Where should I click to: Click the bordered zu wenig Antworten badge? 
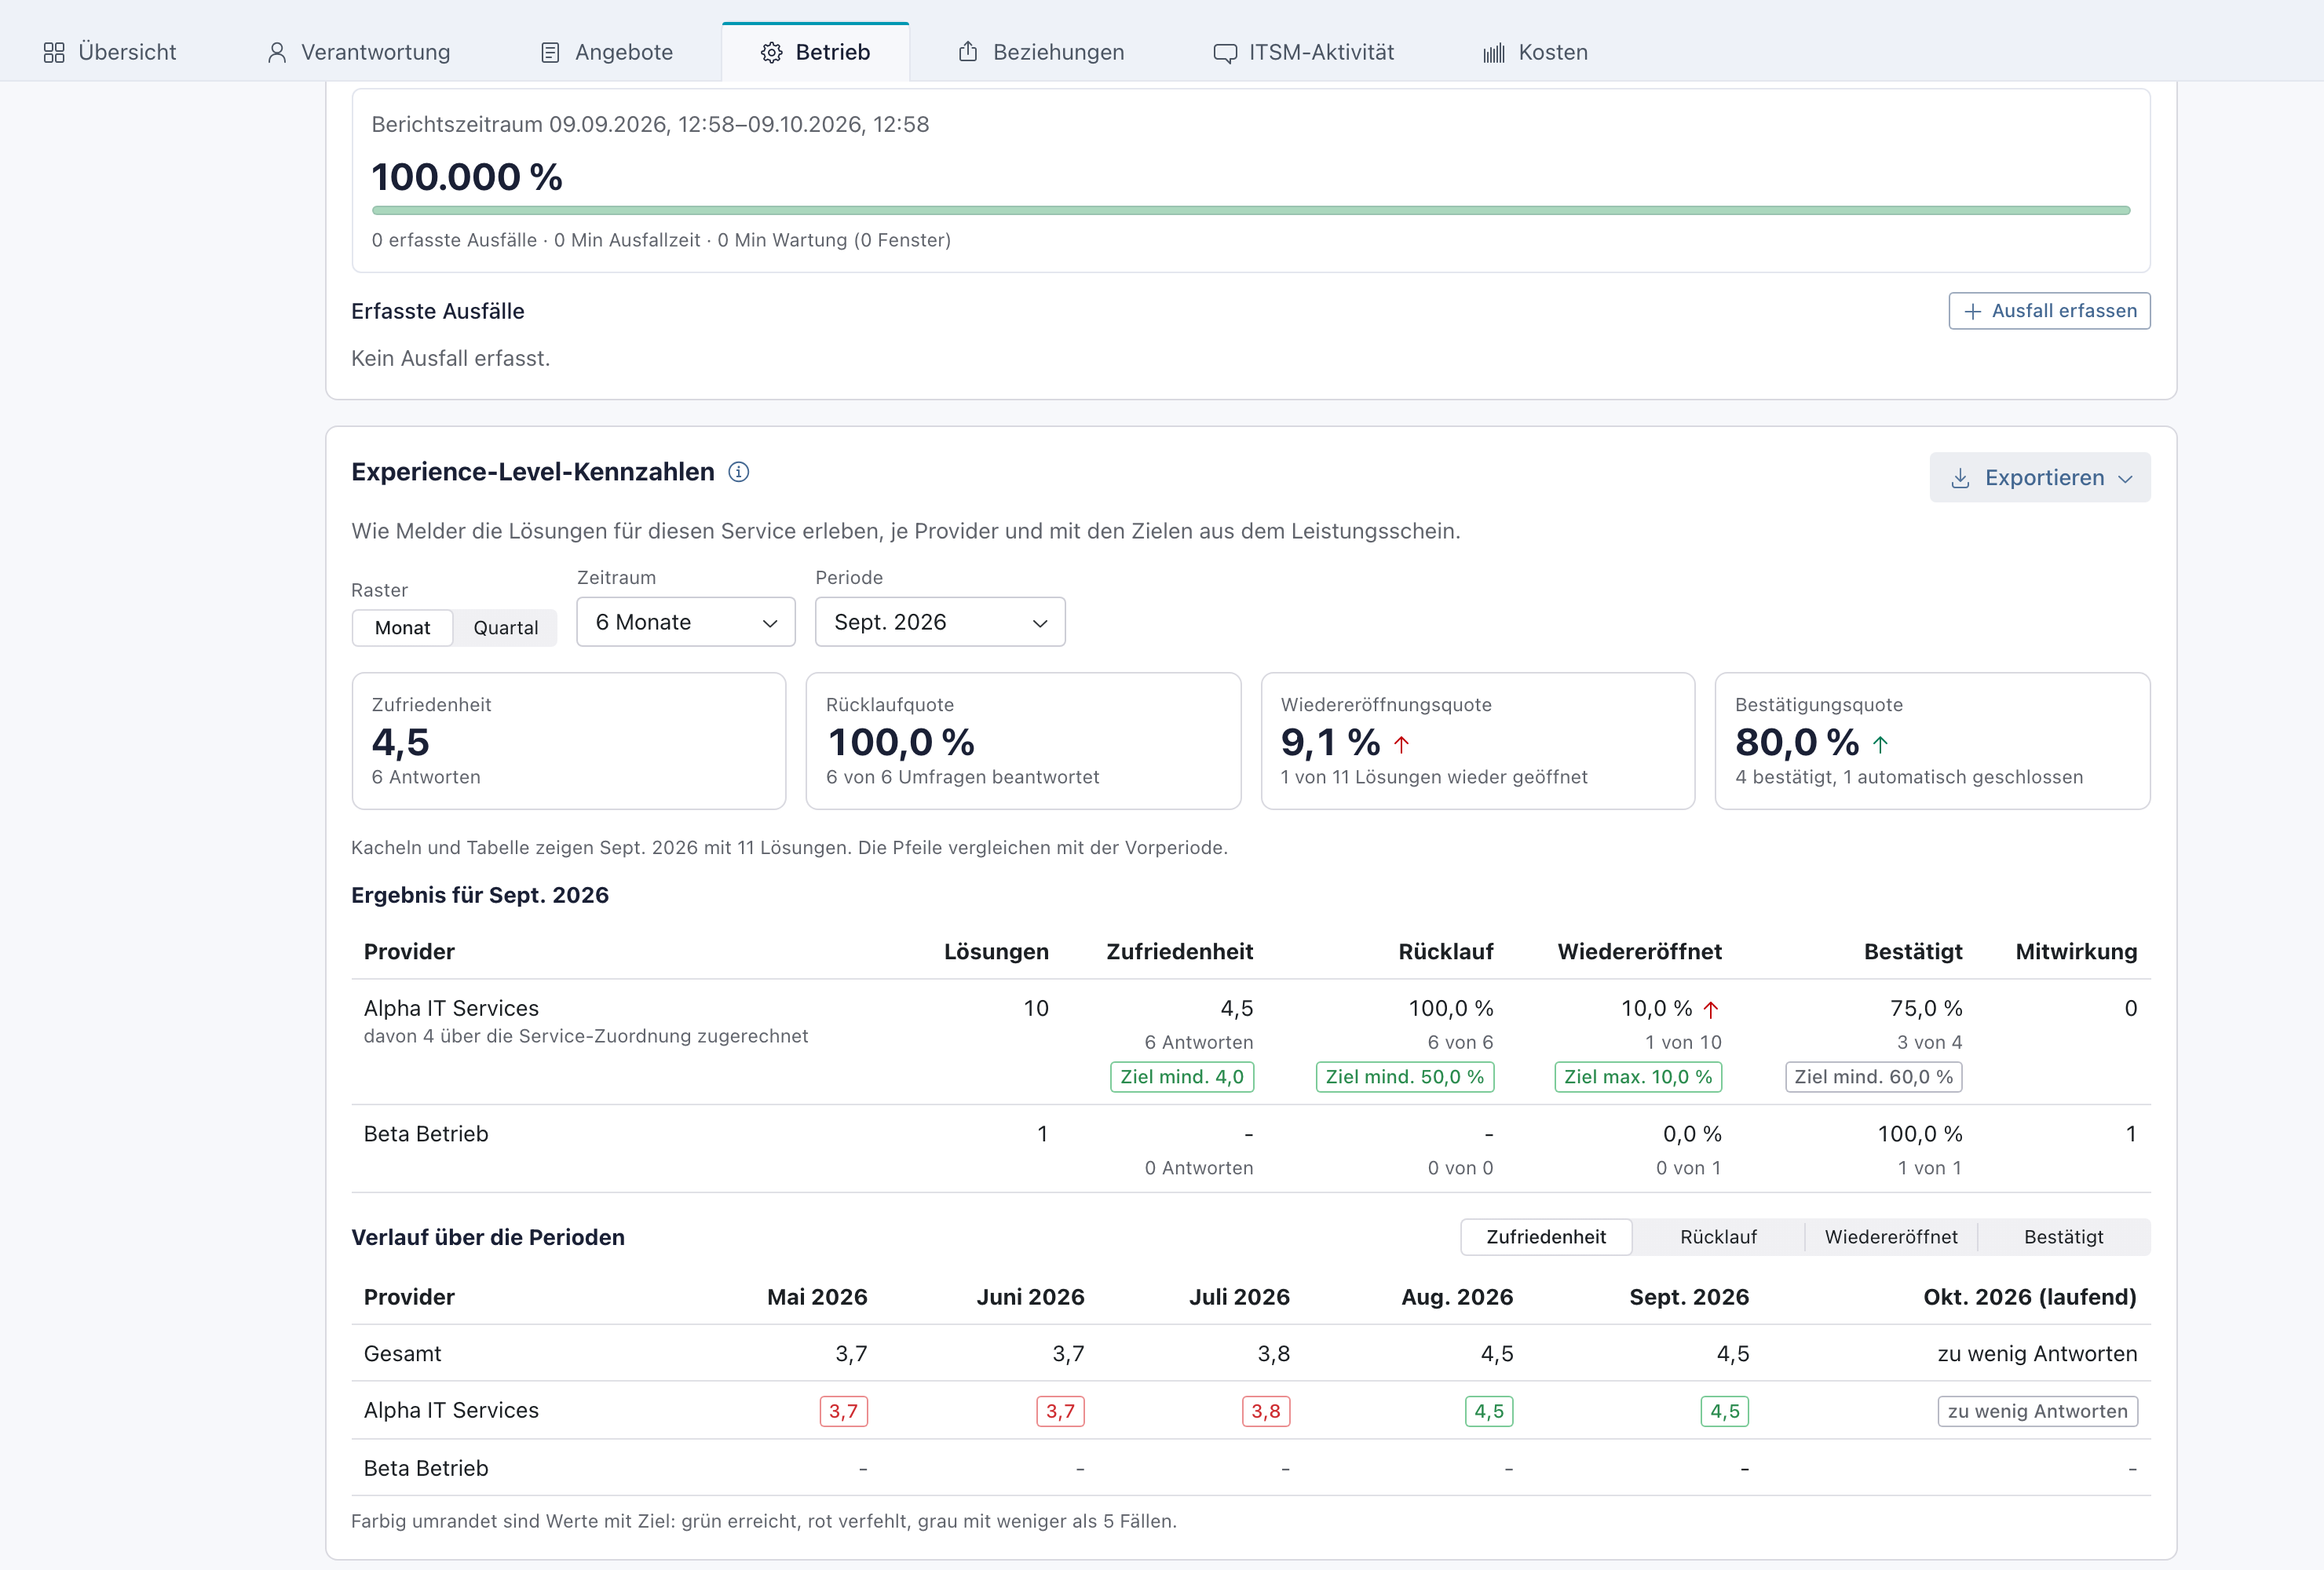(2037, 1411)
